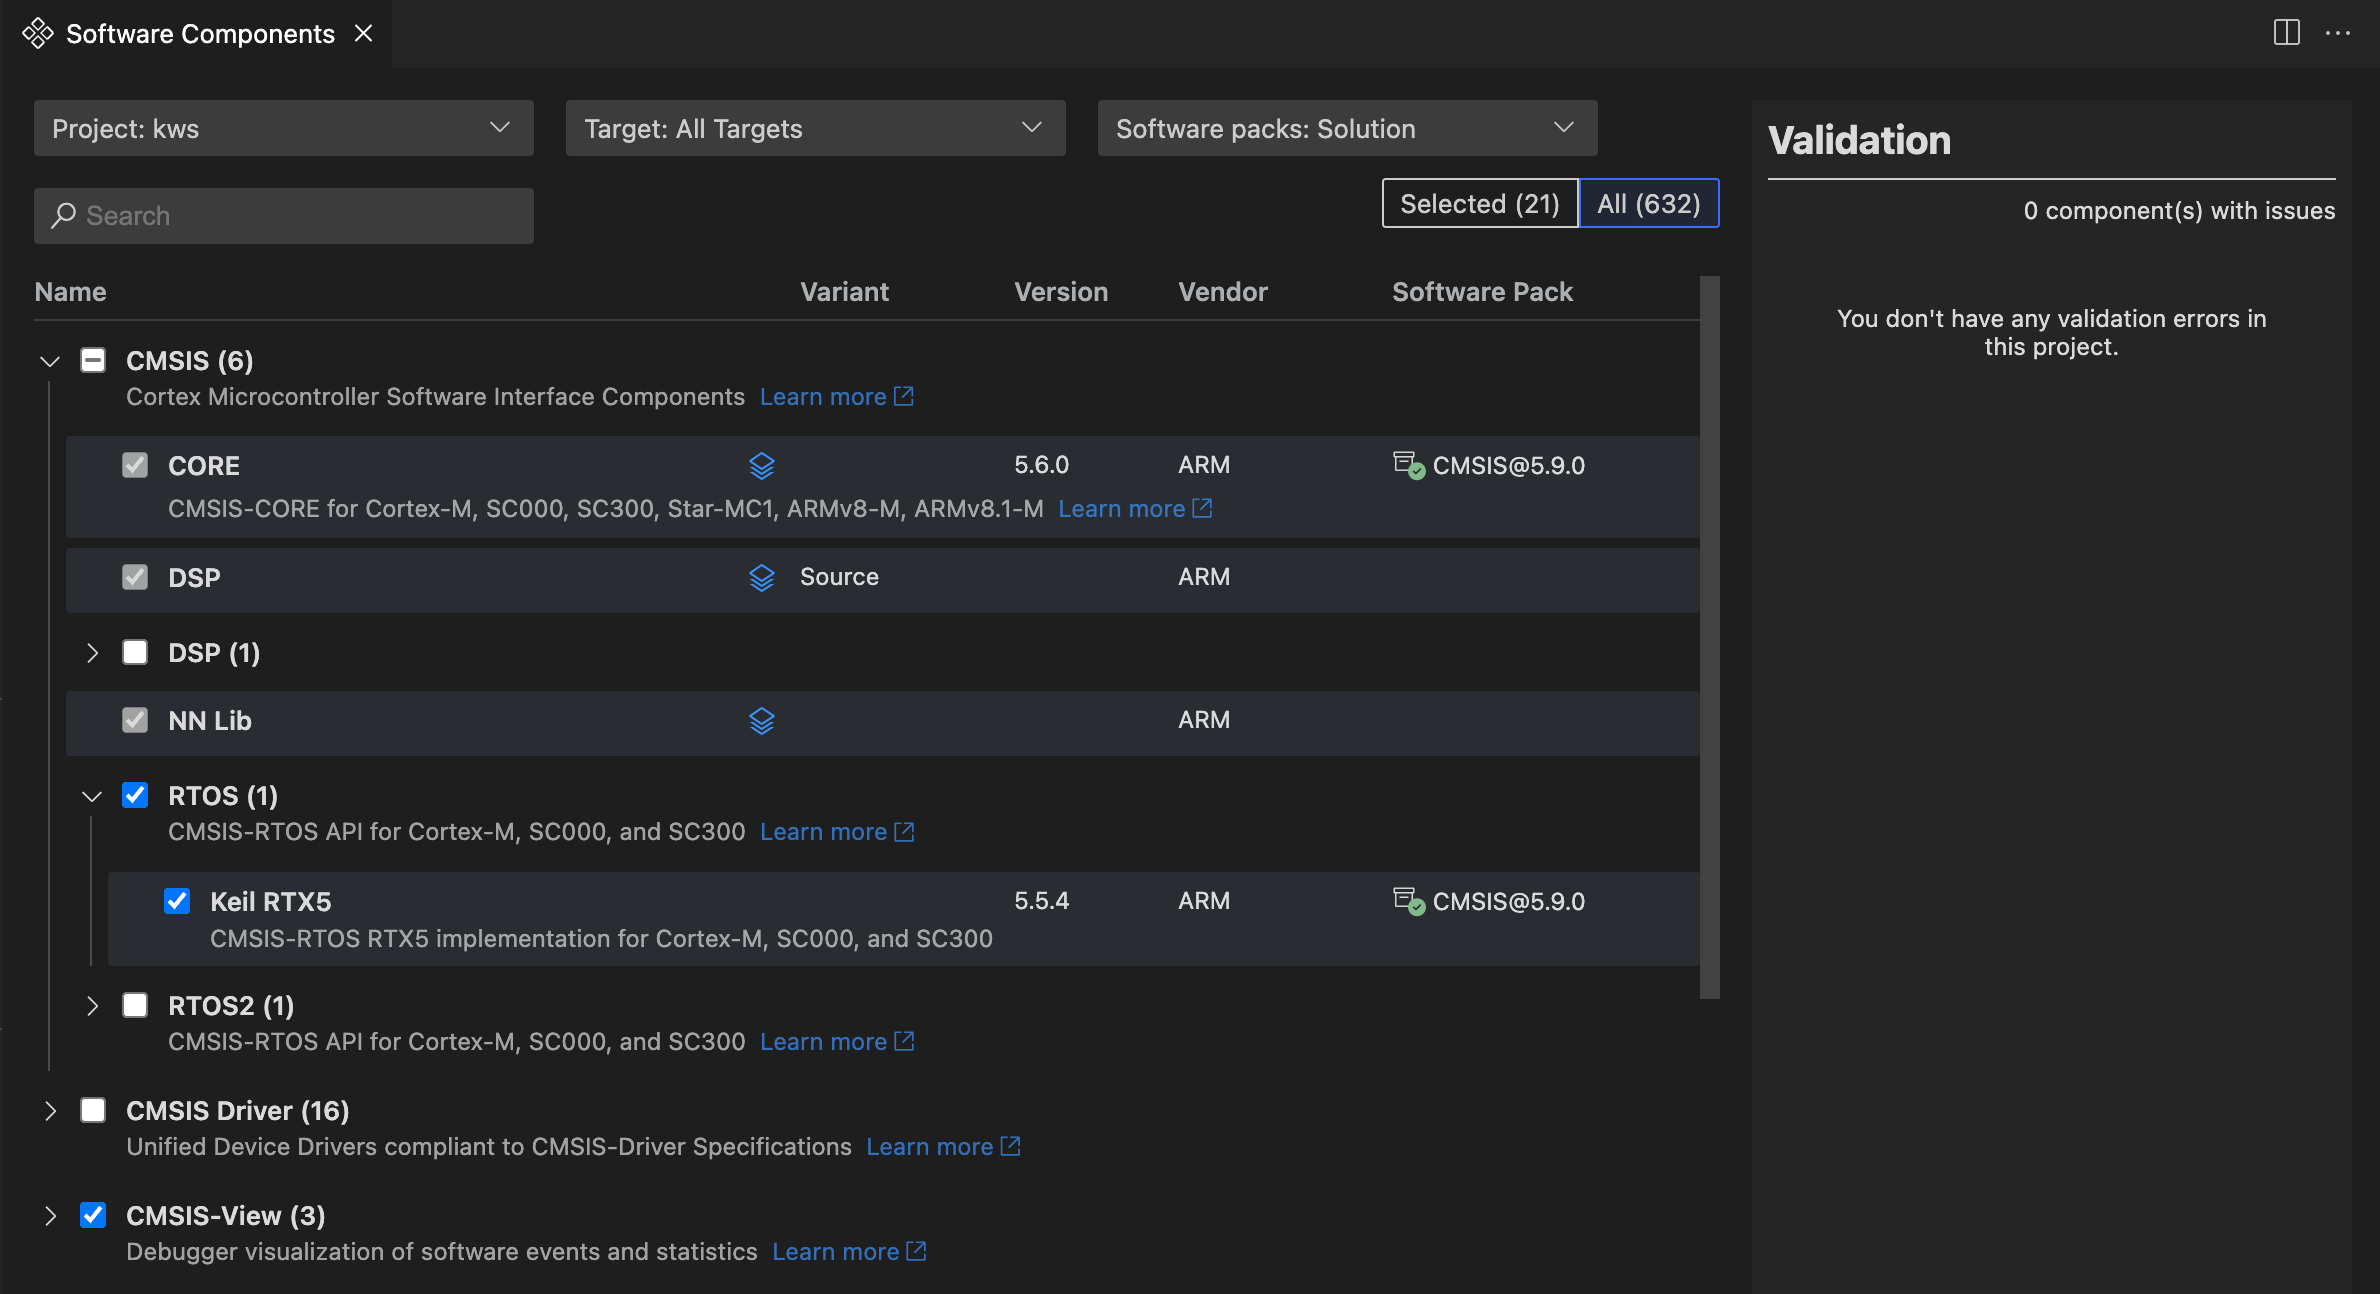The image size is (2380, 1294).
Task: Click the Version column header
Action: pos(1061,291)
